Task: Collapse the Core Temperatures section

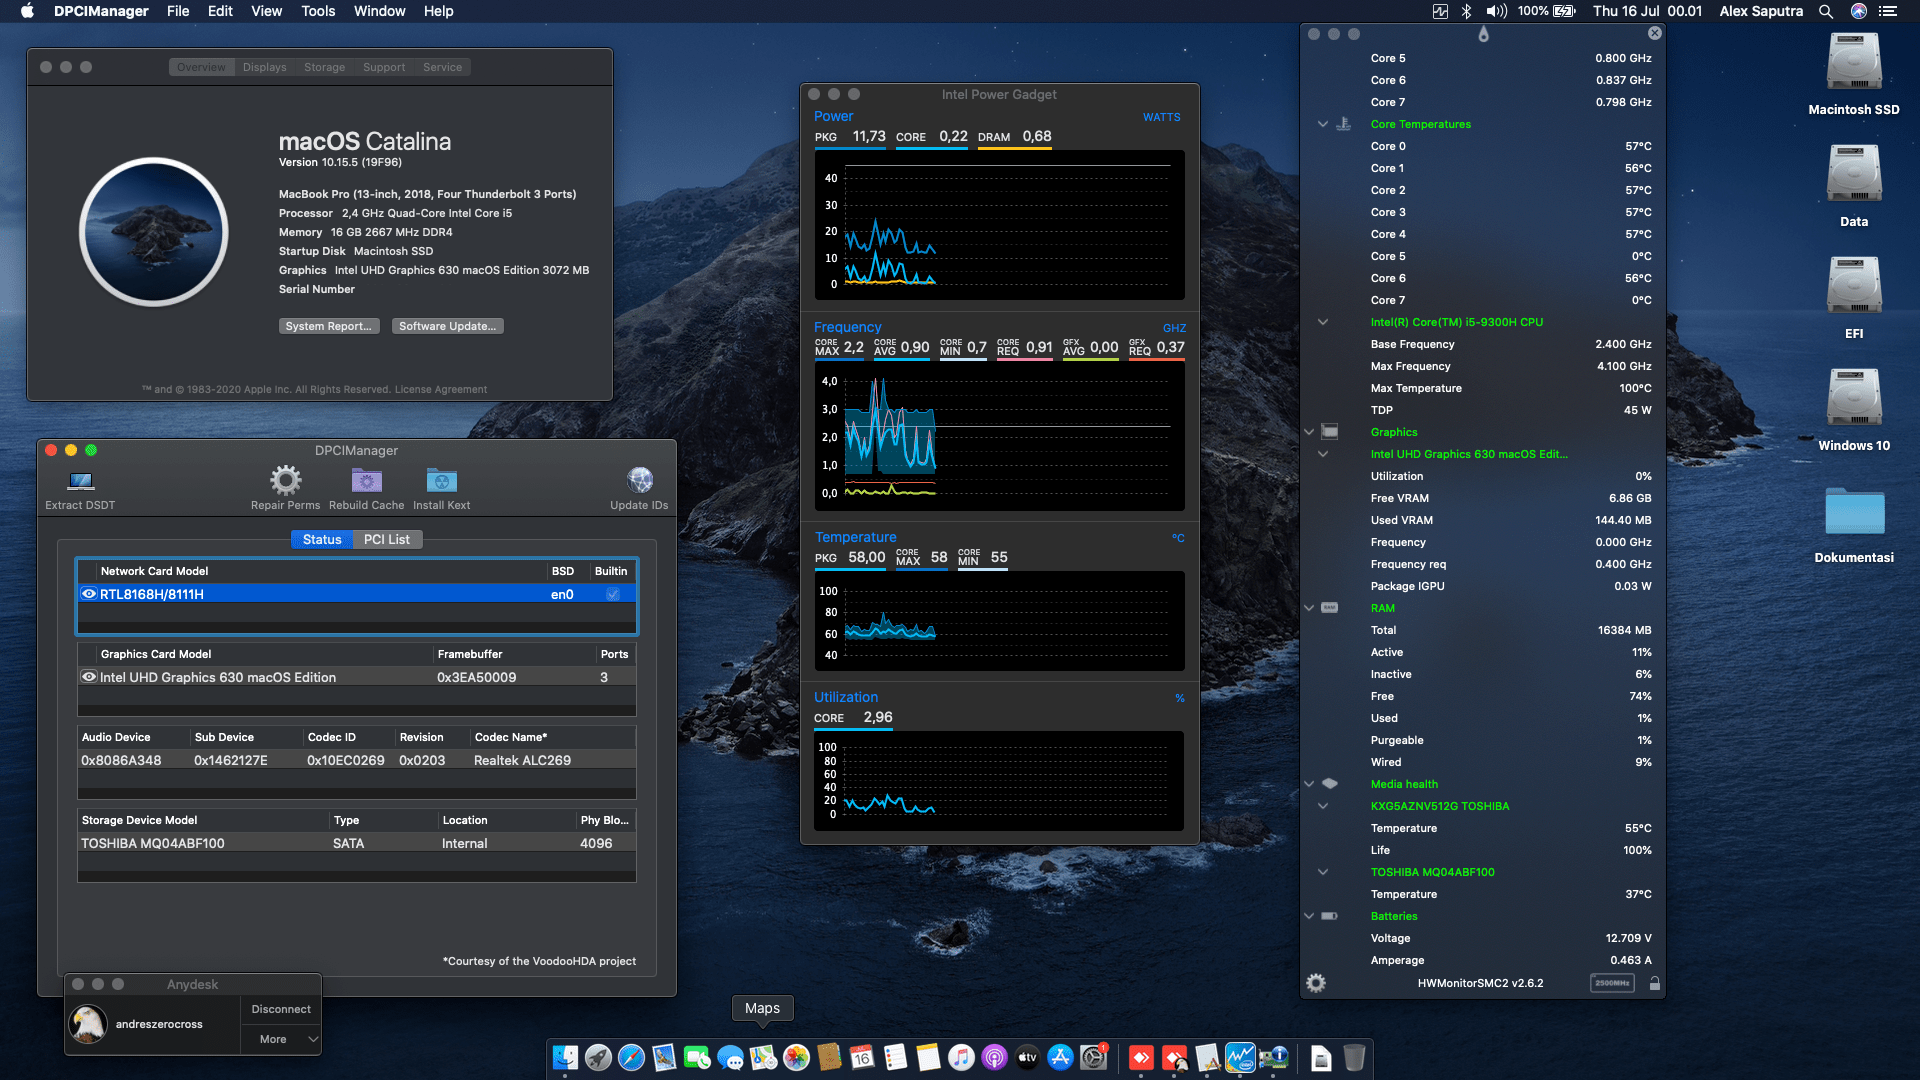Action: pos(1322,124)
